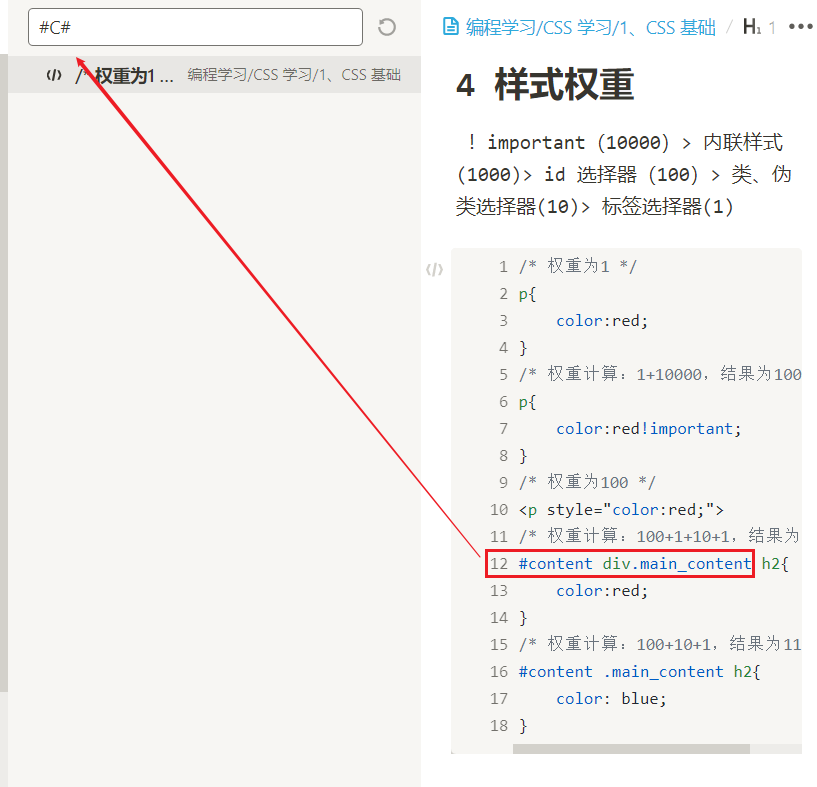Click code line 12 #content div.main_content h2{

pyautogui.click(x=654, y=563)
